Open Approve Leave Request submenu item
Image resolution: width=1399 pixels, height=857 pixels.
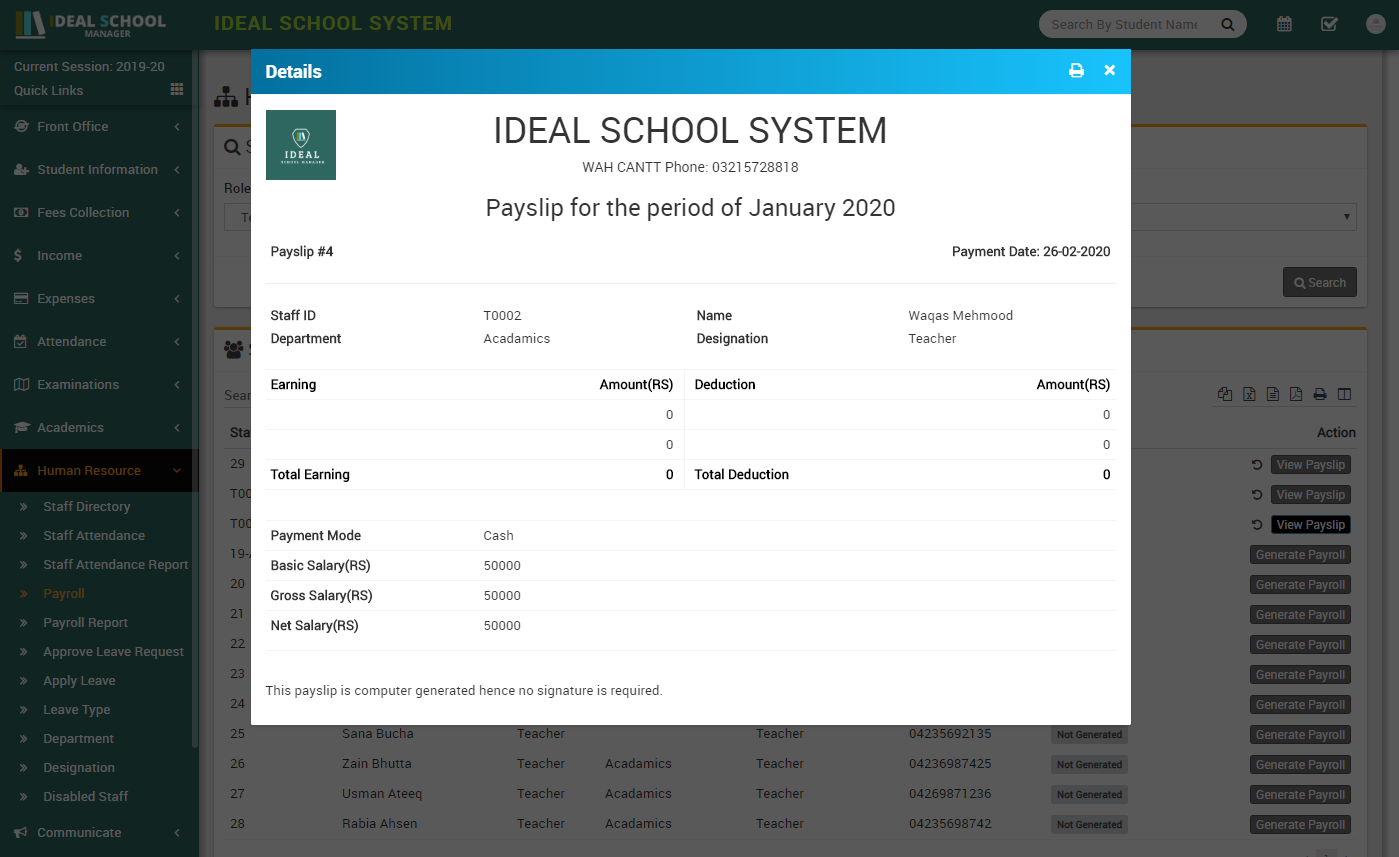coord(114,652)
